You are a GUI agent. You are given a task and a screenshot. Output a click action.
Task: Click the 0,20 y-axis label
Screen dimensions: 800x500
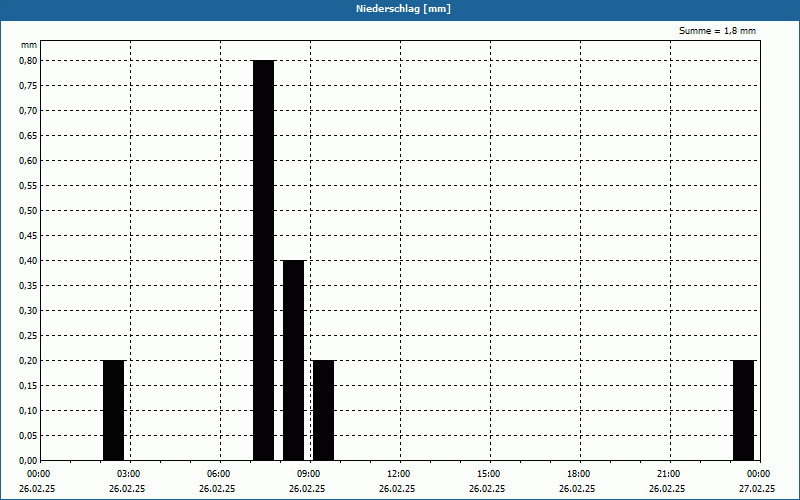pyautogui.click(x=28, y=361)
